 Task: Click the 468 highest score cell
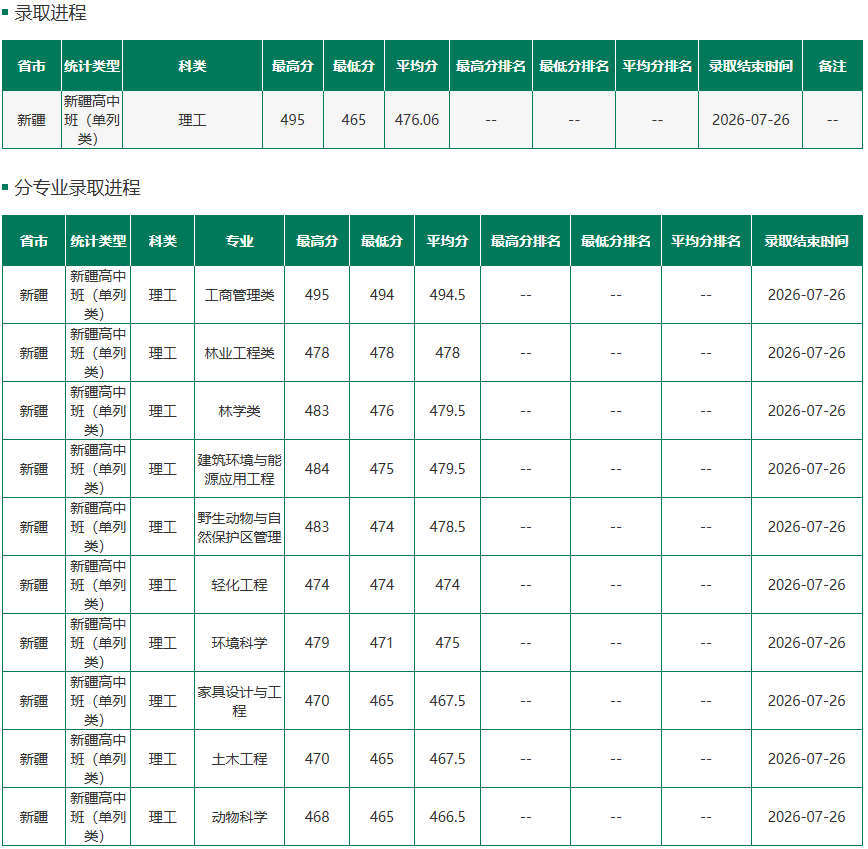(x=317, y=817)
